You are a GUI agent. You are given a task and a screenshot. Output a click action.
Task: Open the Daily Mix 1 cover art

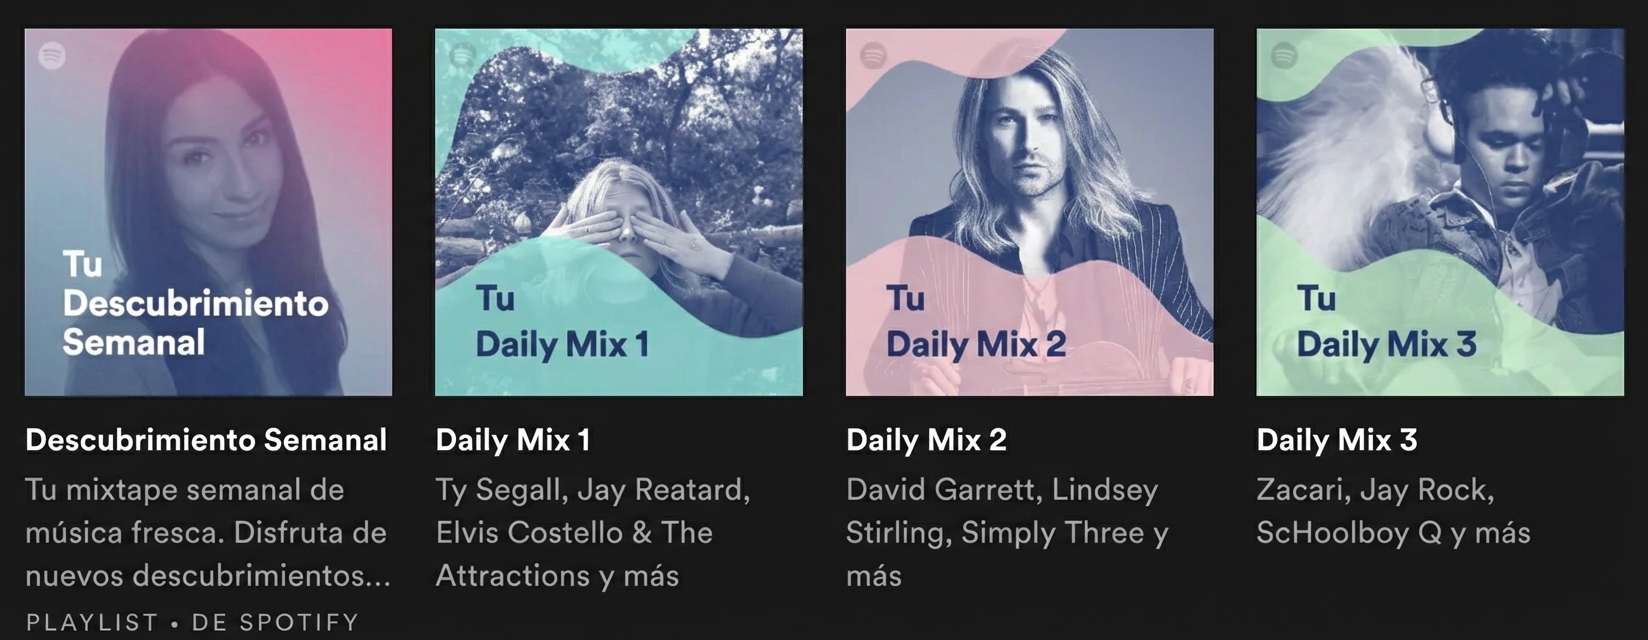[x=619, y=212]
